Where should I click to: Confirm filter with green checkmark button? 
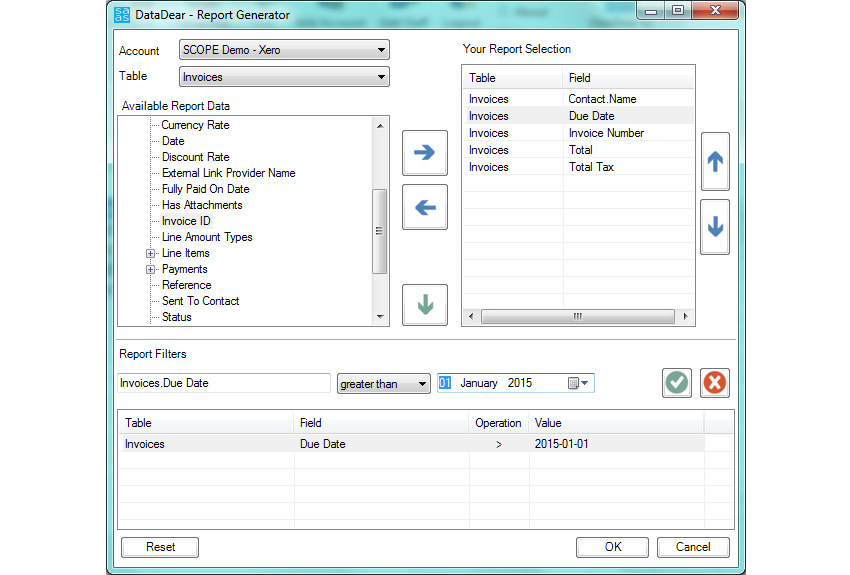point(677,383)
